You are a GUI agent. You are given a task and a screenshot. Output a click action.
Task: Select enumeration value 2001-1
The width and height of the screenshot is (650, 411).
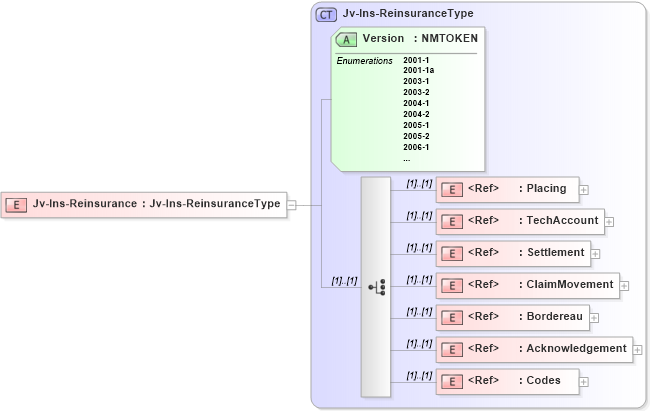tap(416, 60)
